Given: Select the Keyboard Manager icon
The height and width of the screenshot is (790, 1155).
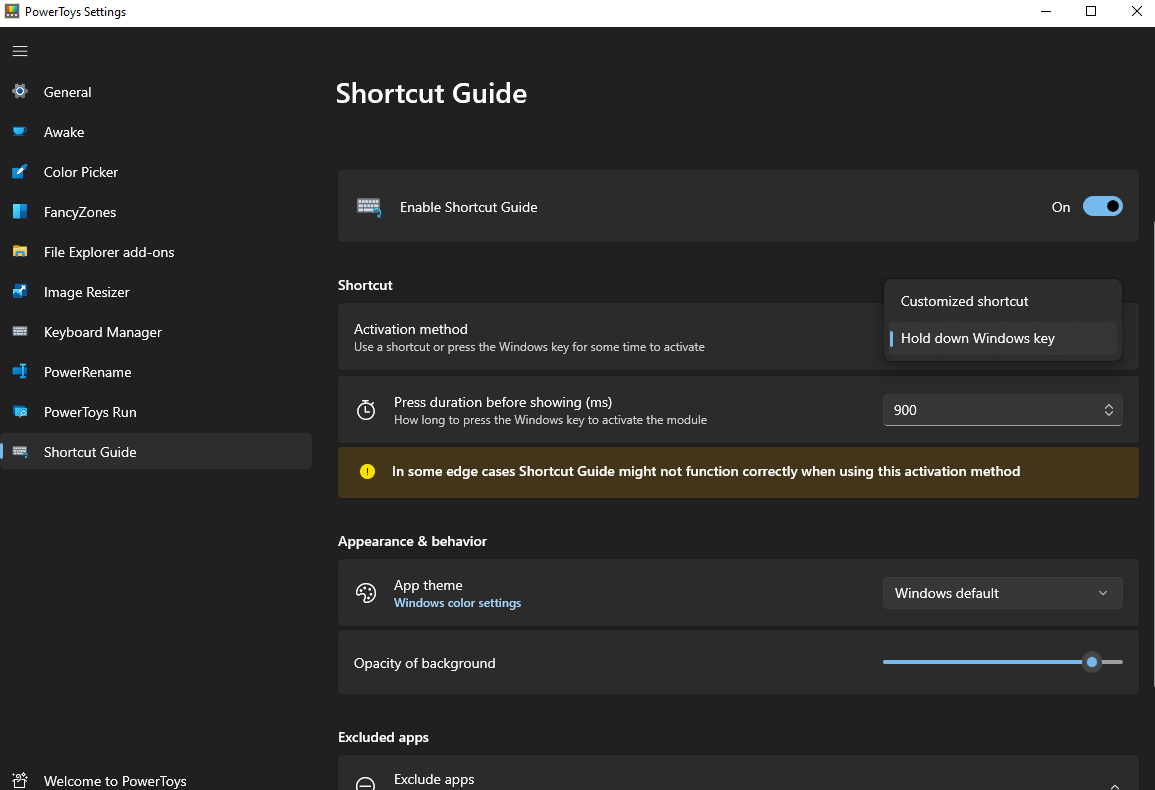Looking at the screenshot, I should pyautogui.click(x=19, y=331).
